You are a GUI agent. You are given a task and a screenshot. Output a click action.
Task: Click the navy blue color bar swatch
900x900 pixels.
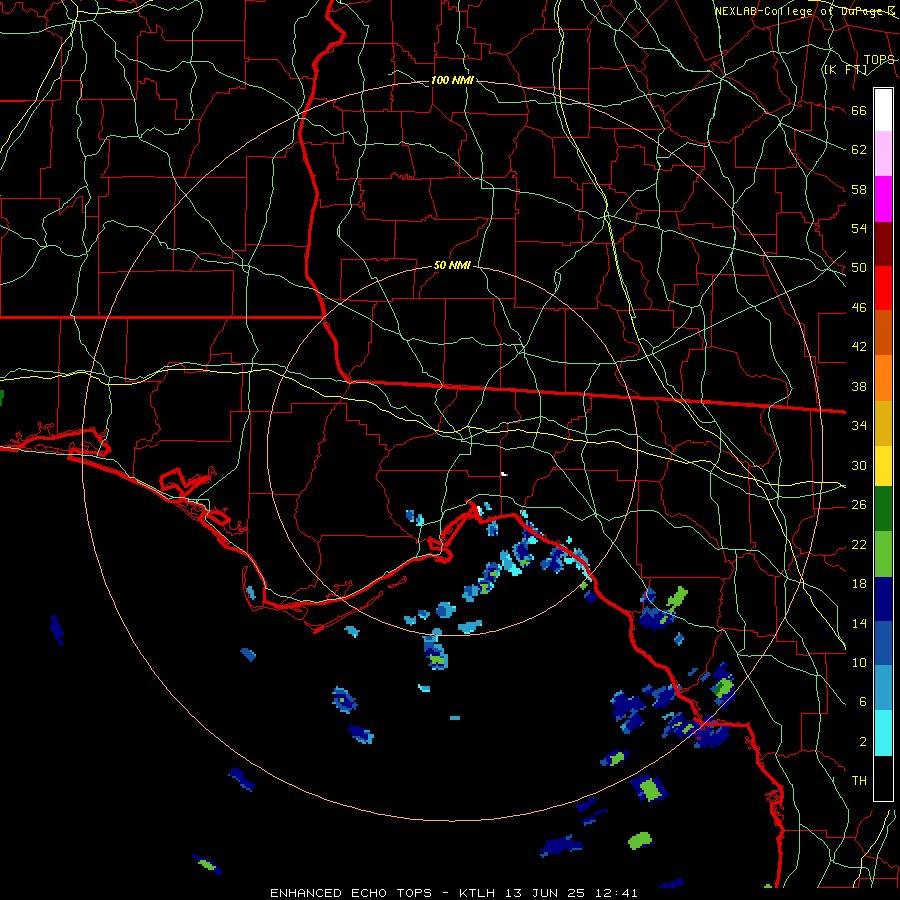[x=883, y=599]
